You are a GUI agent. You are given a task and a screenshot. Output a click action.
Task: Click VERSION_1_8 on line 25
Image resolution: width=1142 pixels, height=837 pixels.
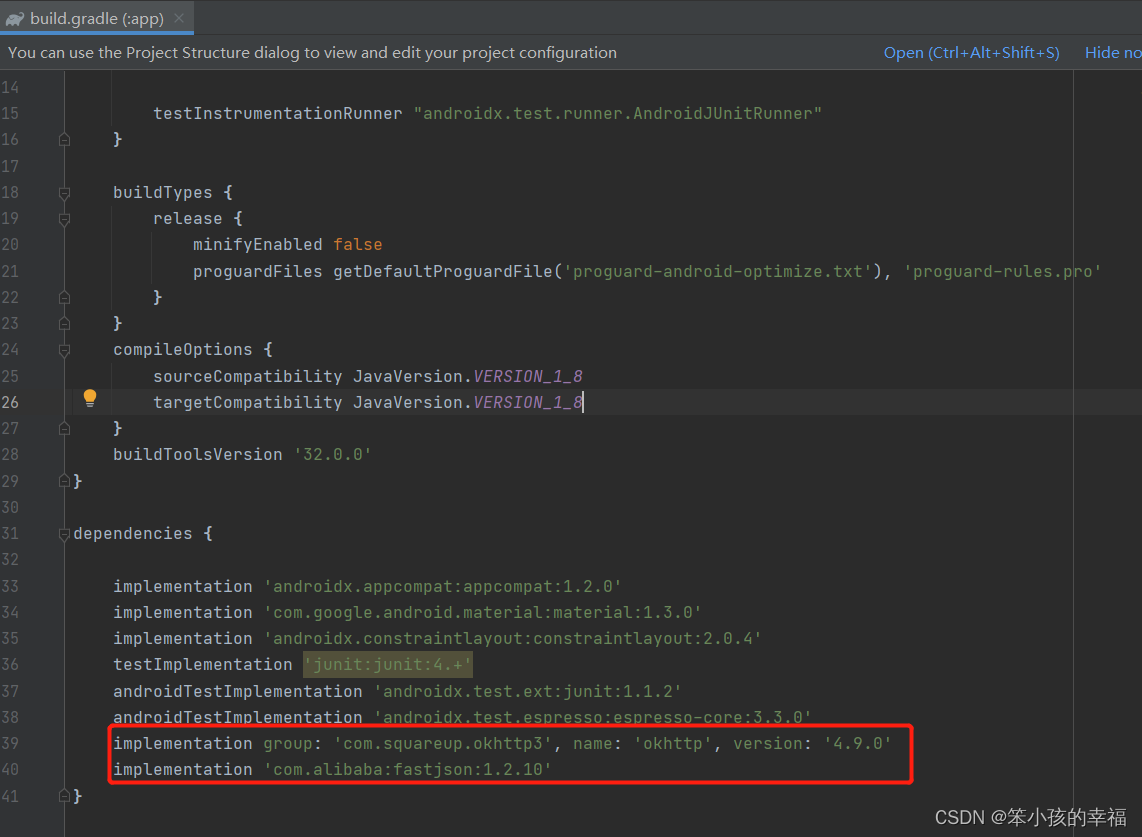pyautogui.click(x=528, y=377)
